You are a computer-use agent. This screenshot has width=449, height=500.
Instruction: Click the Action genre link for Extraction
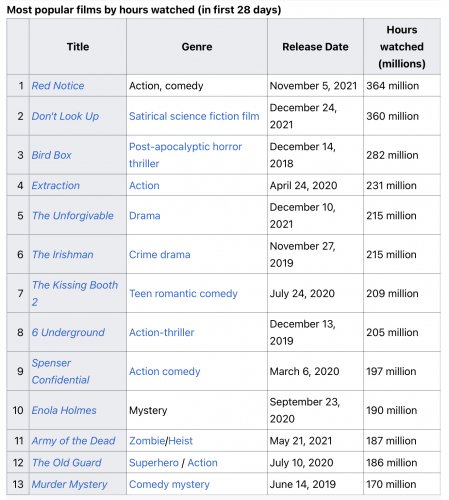pos(144,185)
